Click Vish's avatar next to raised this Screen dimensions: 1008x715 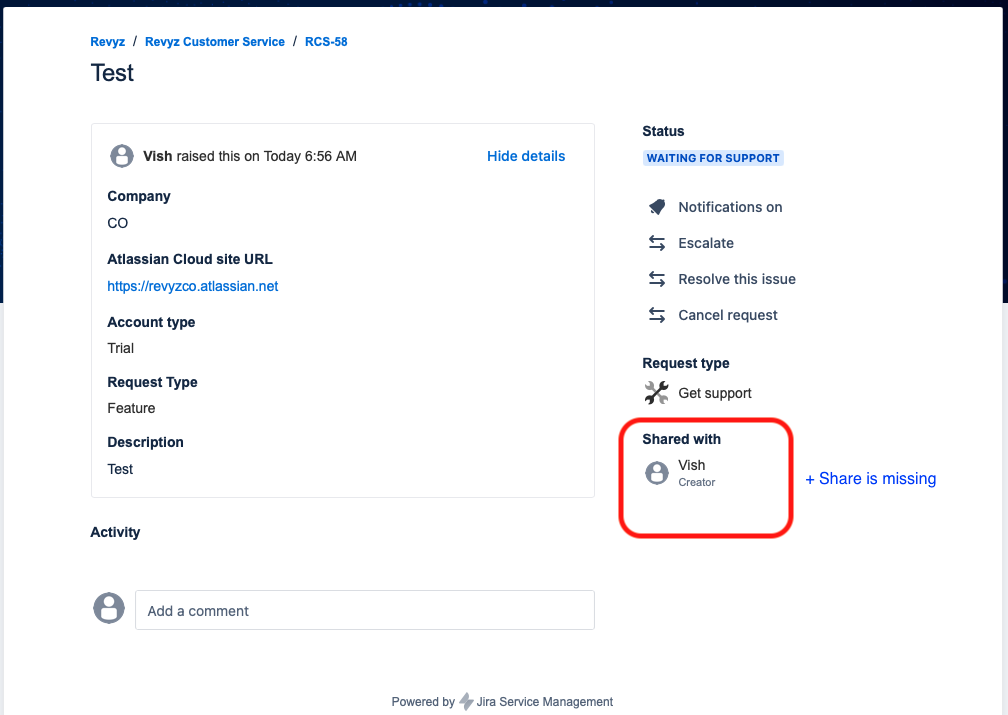[122, 156]
